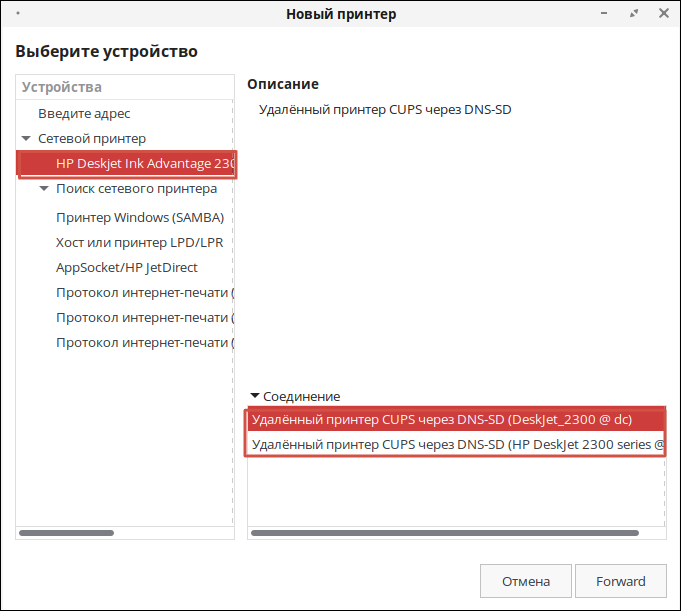Maximize the Новый принтер window
The height and width of the screenshot is (611, 681).
tap(634, 14)
